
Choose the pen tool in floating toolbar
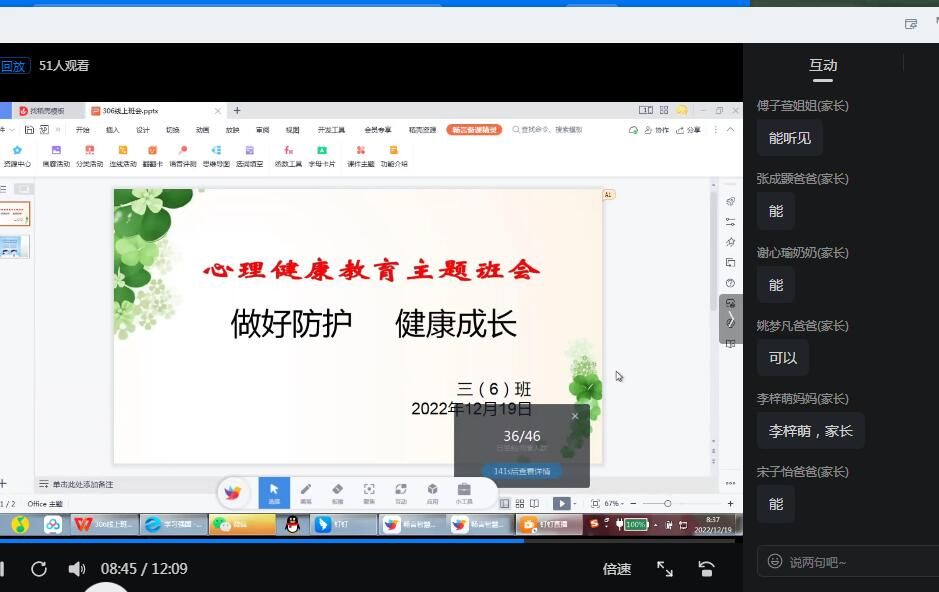click(x=306, y=491)
